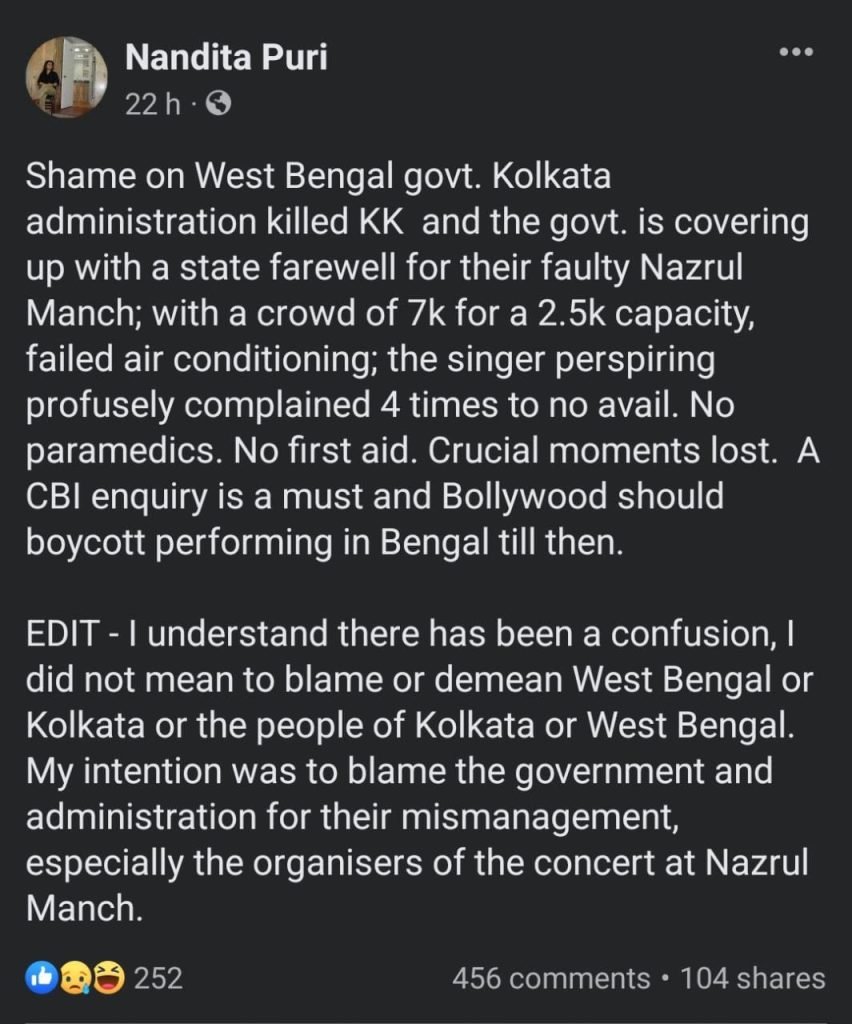Open Nandita Puri's profile picture
This screenshot has width=852, height=1024.
pos(66,76)
